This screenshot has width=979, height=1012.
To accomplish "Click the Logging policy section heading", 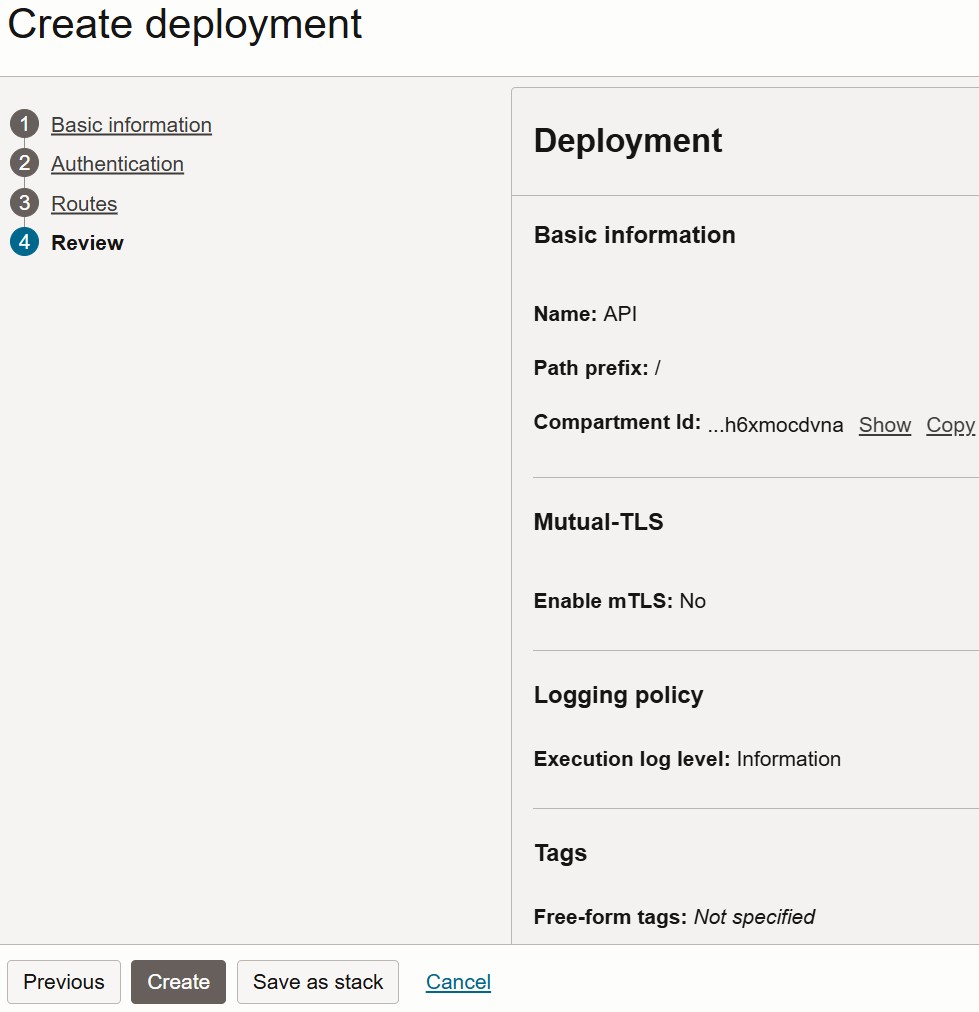I will tap(618, 696).
